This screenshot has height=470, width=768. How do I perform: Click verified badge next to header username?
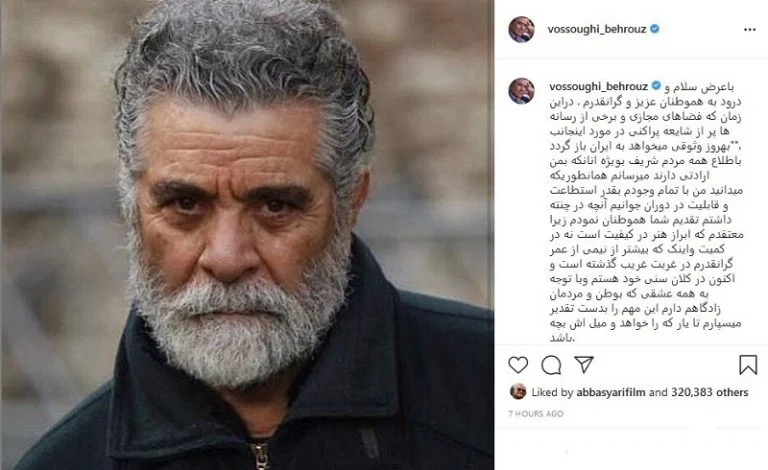(x=654, y=29)
